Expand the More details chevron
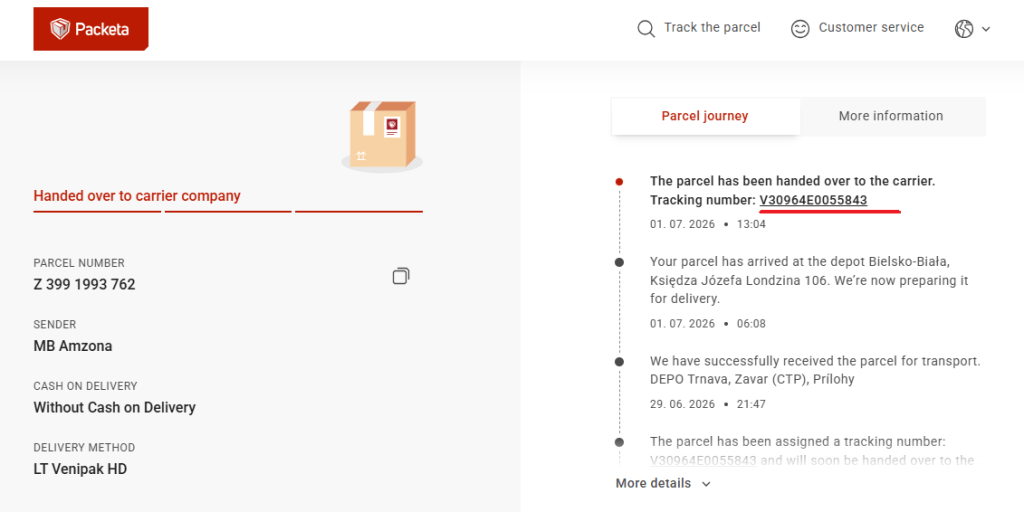This screenshot has width=1024, height=512. click(705, 484)
